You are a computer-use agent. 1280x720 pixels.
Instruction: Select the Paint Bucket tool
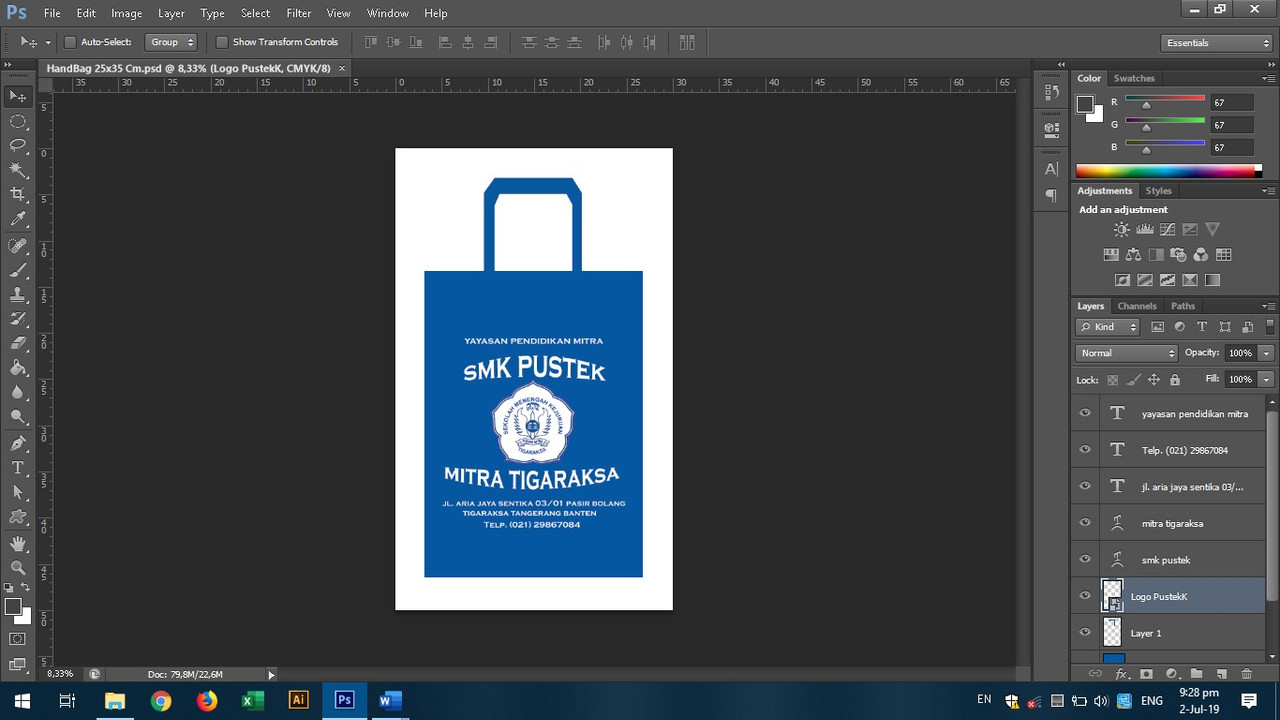18,367
